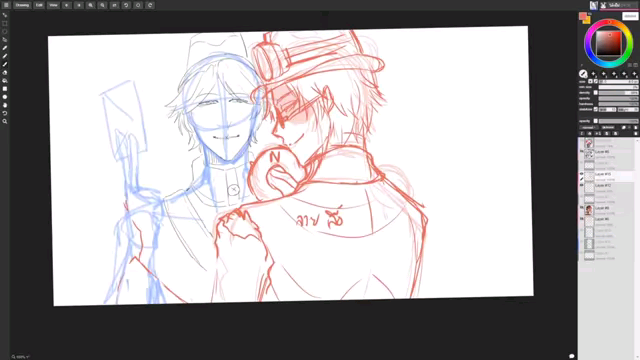This screenshot has width=640, height=360.
Task: Click the zoom percentage at bottom left
Action: pos(20,357)
